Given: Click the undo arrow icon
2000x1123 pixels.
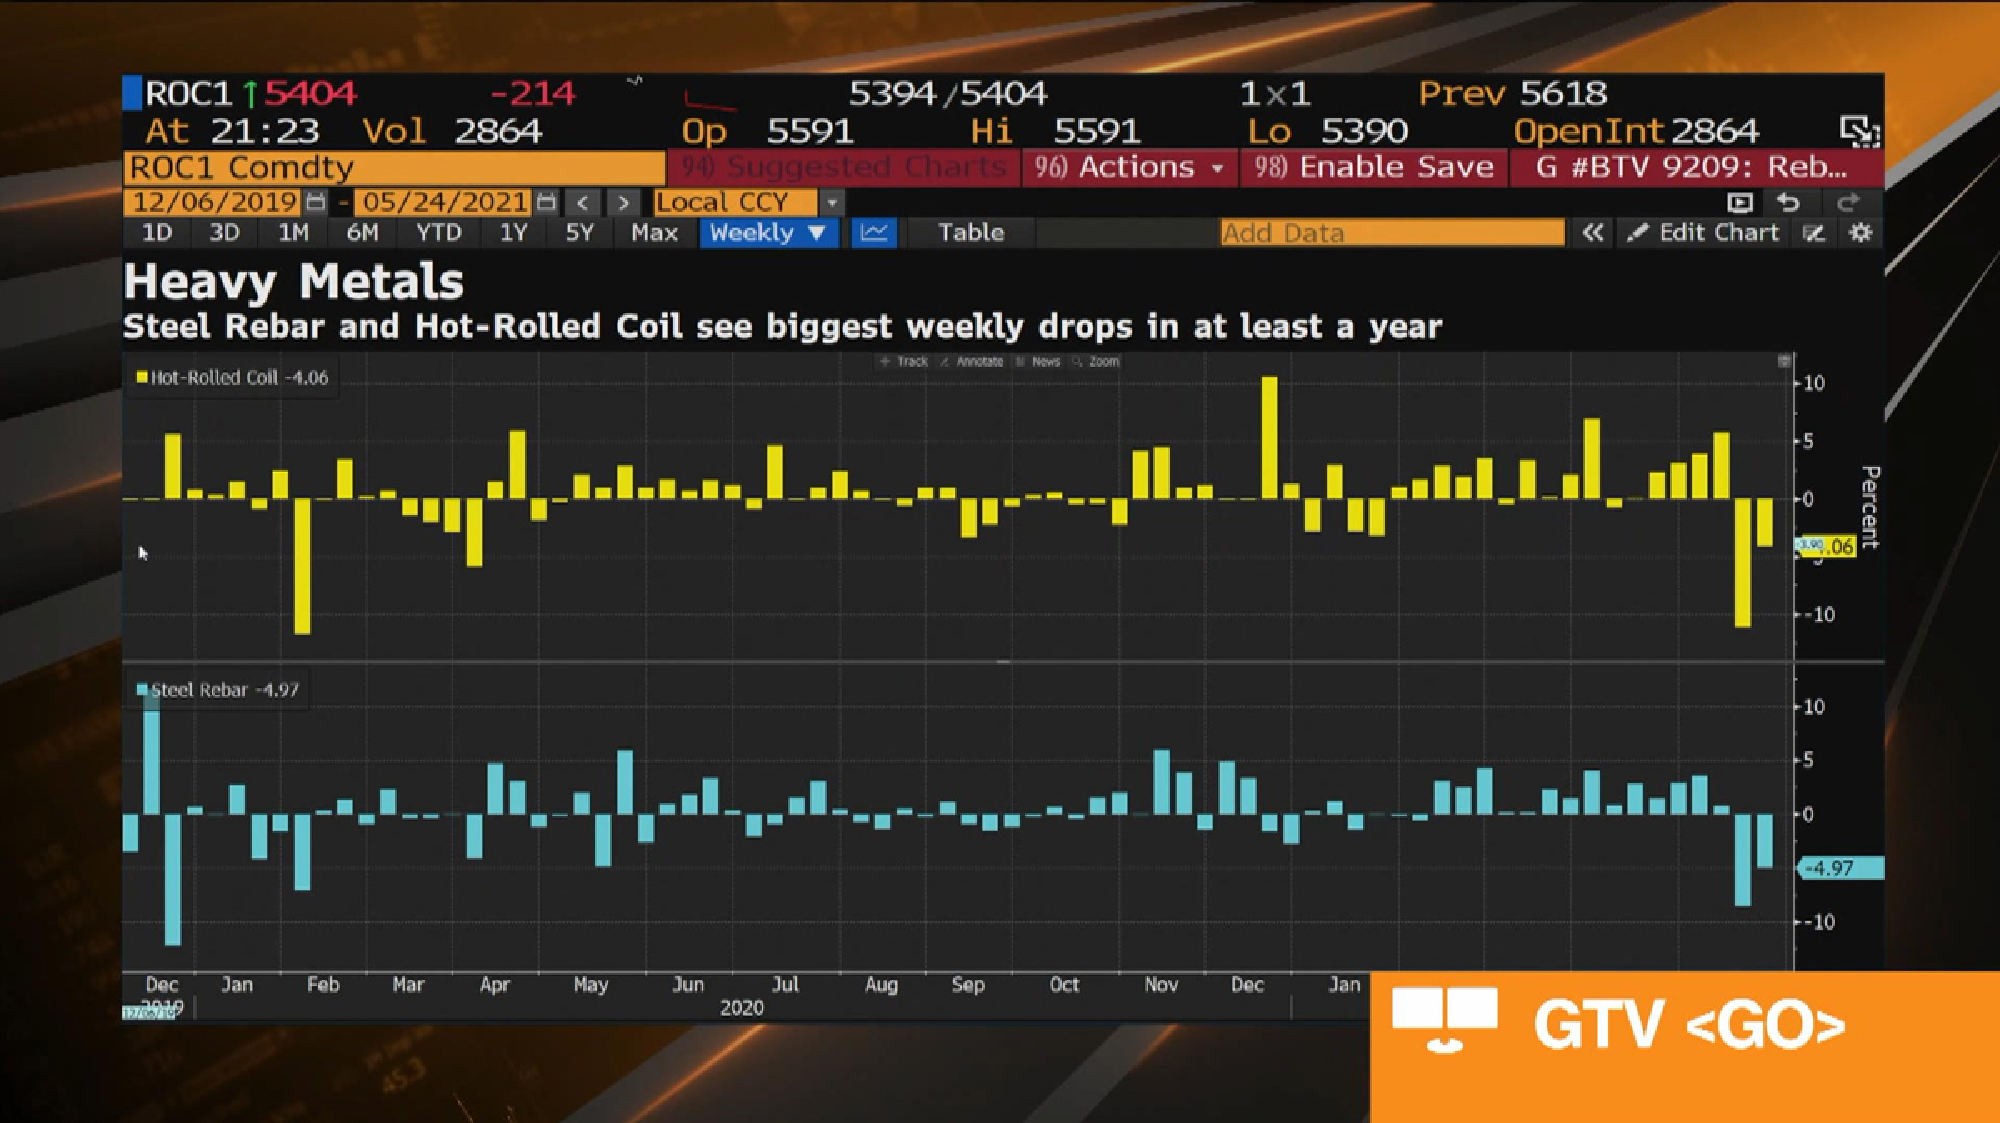Looking at the screenshot, I should (1789, 203).
